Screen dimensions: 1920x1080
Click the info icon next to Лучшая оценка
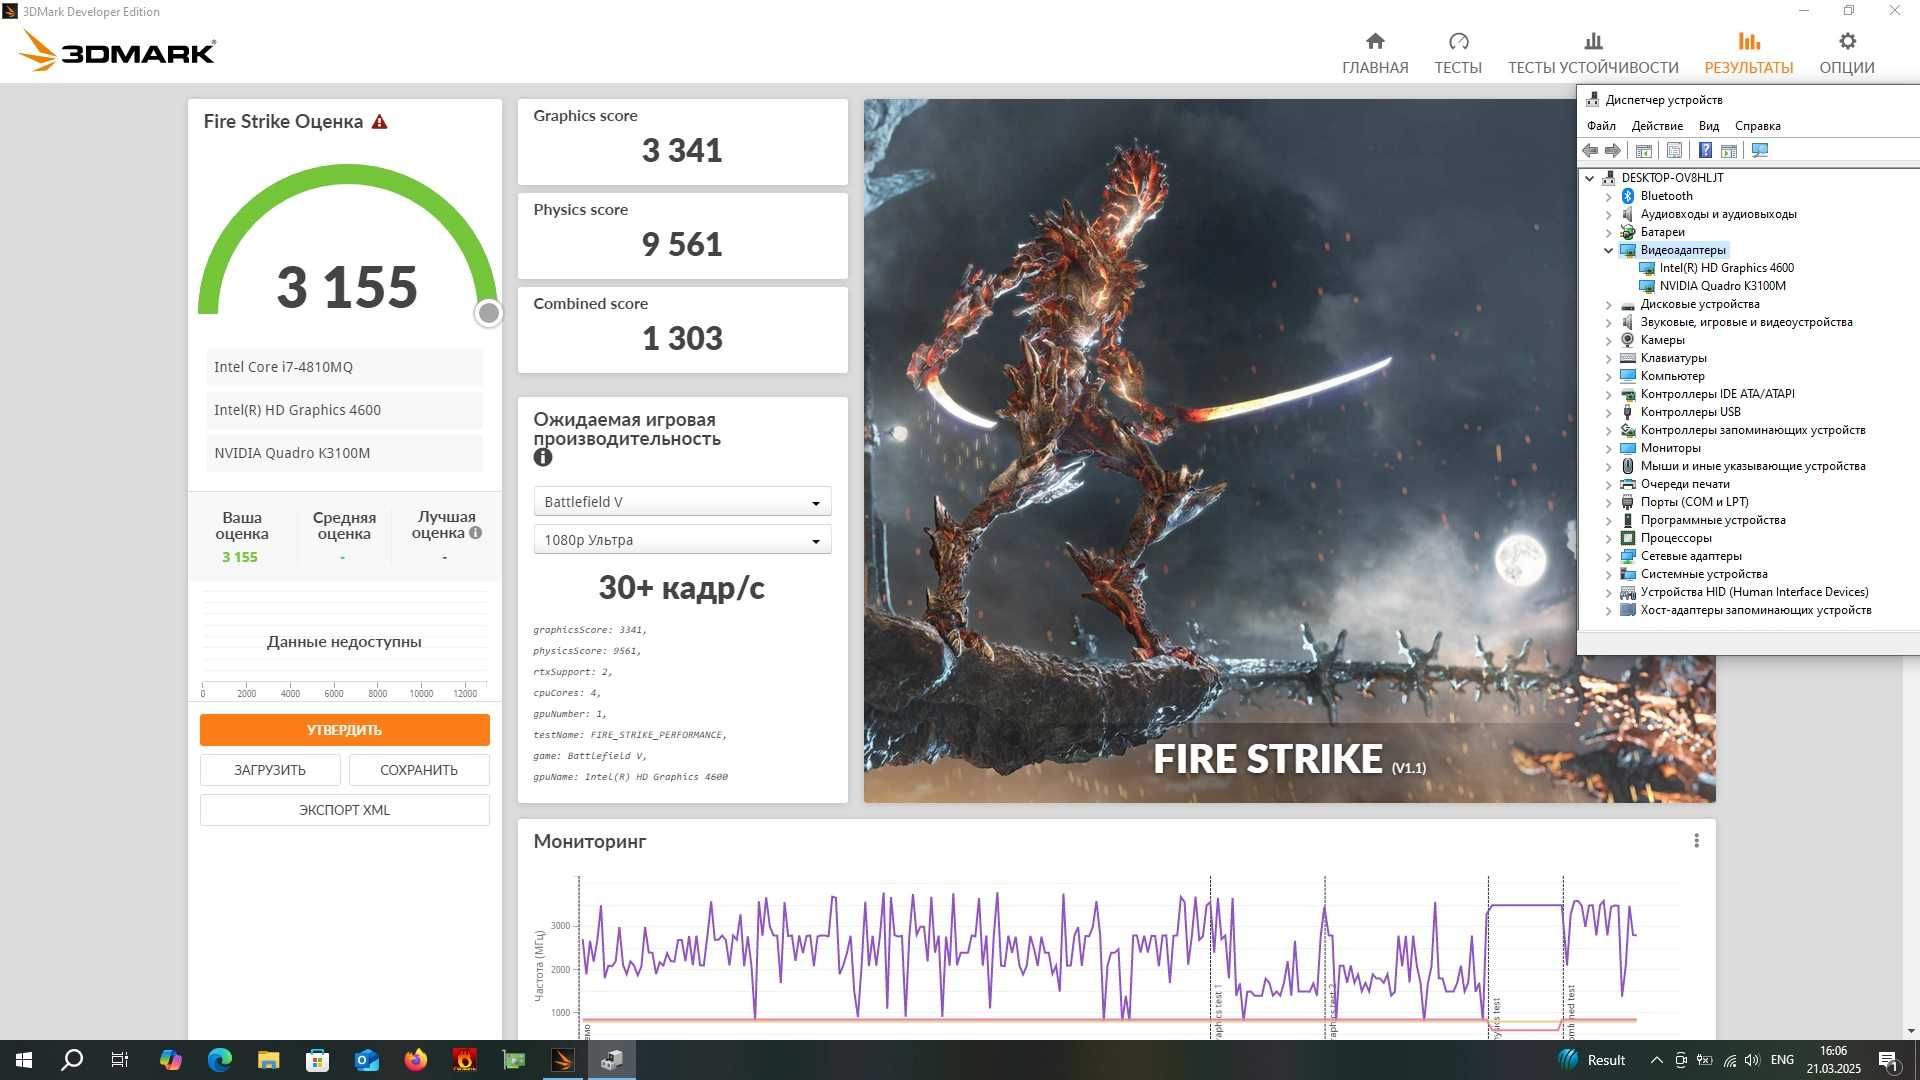click(x=476, y=533)
